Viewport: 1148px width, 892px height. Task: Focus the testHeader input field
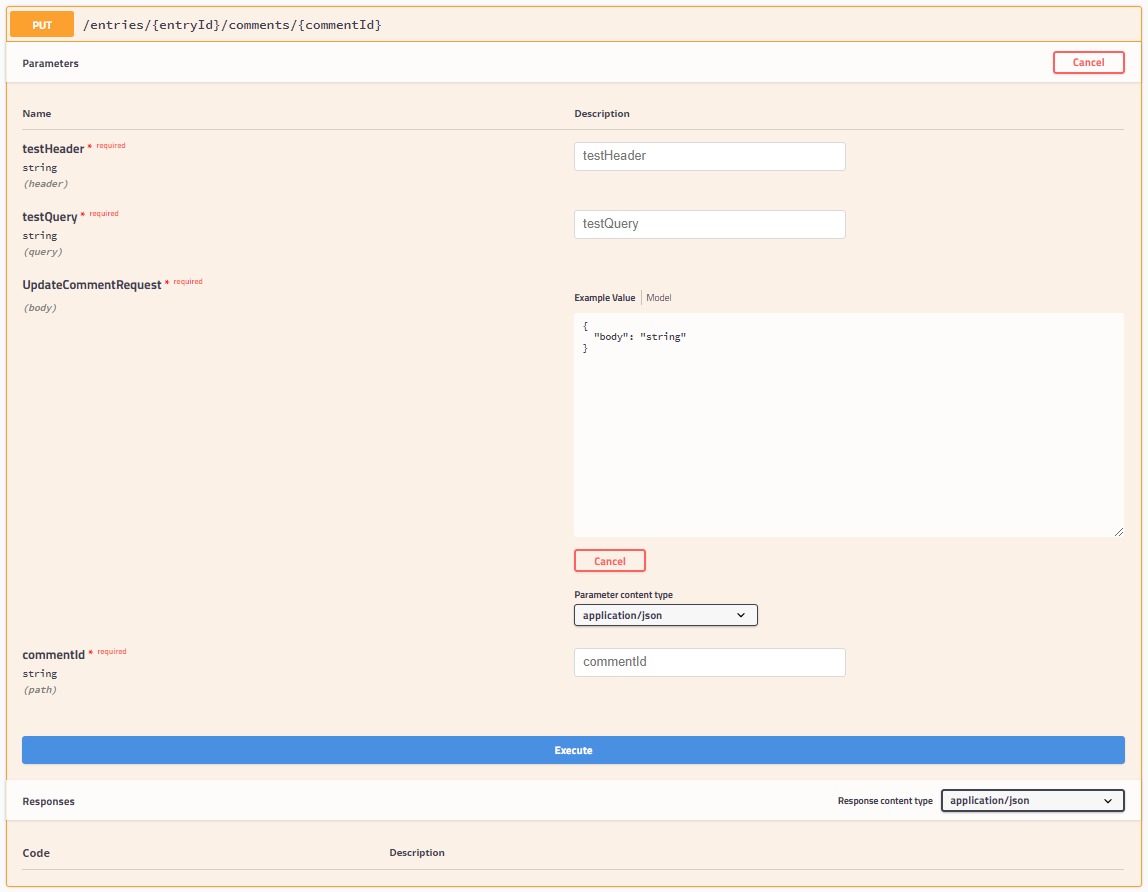709,156
